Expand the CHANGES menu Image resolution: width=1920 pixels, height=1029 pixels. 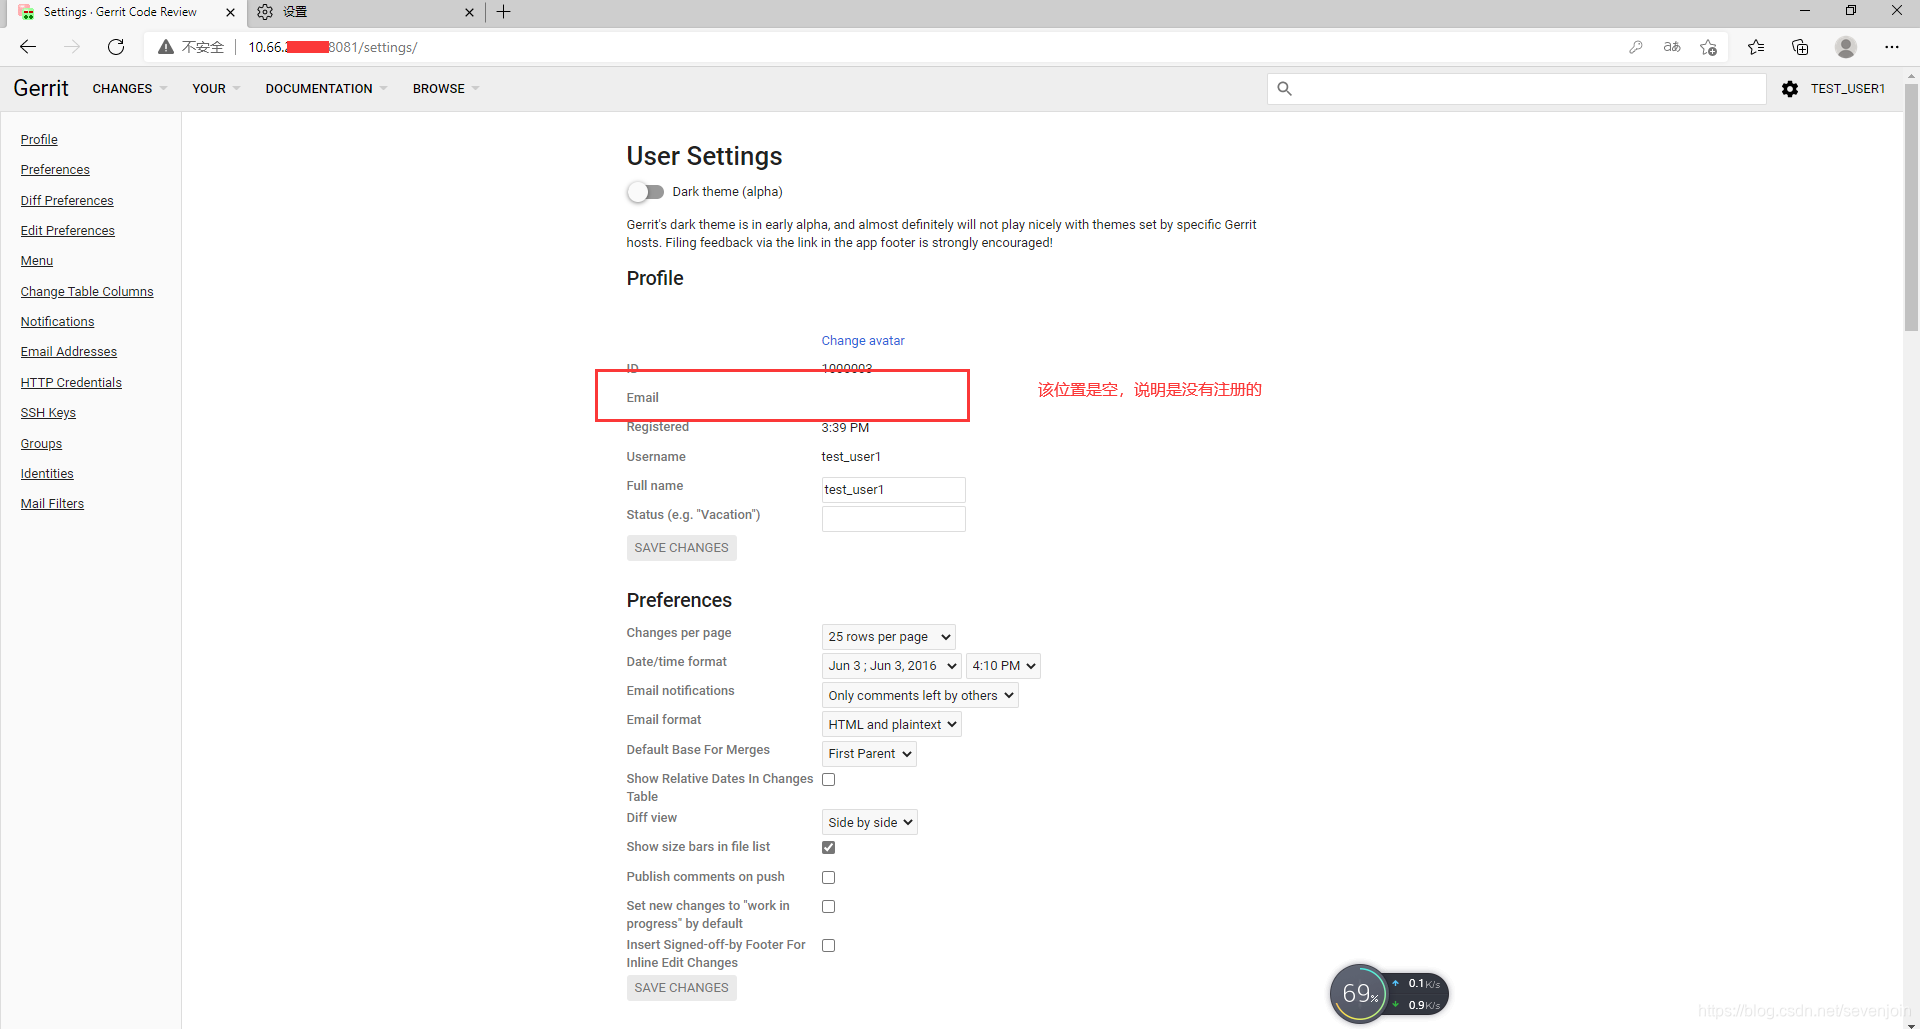pyautogui.click(x=130, y=89)
